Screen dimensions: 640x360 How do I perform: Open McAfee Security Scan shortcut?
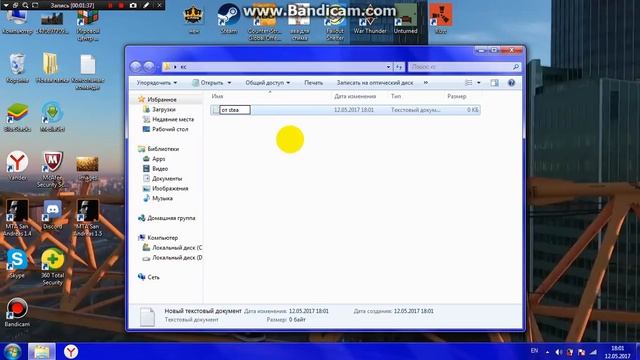pyautogui.click(x=52, y=169)
